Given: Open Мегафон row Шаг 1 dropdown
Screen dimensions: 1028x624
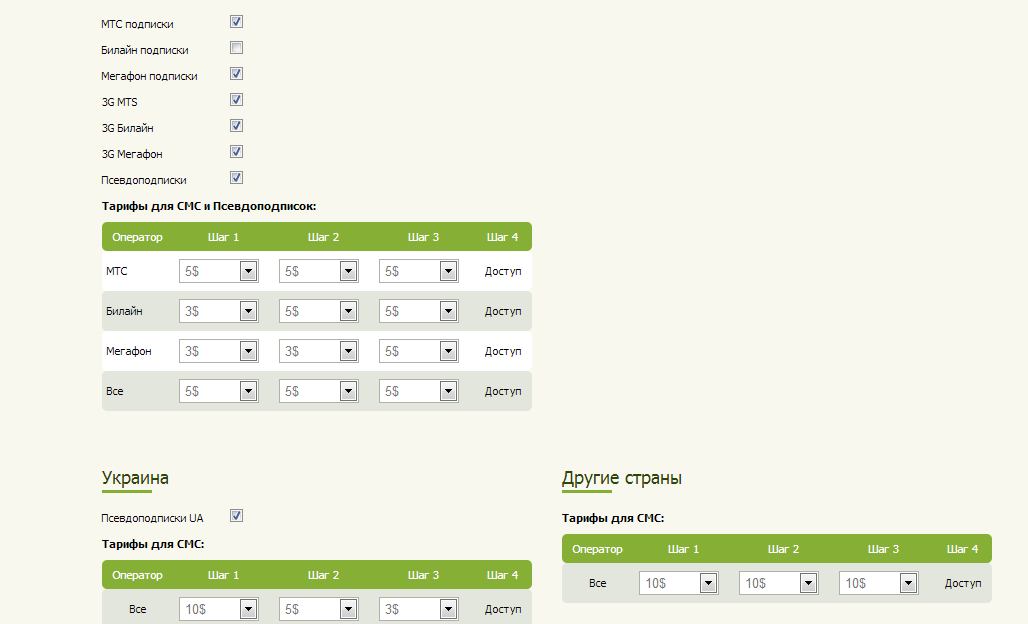Looking at the screenshot, I should (x=219, y=351).
